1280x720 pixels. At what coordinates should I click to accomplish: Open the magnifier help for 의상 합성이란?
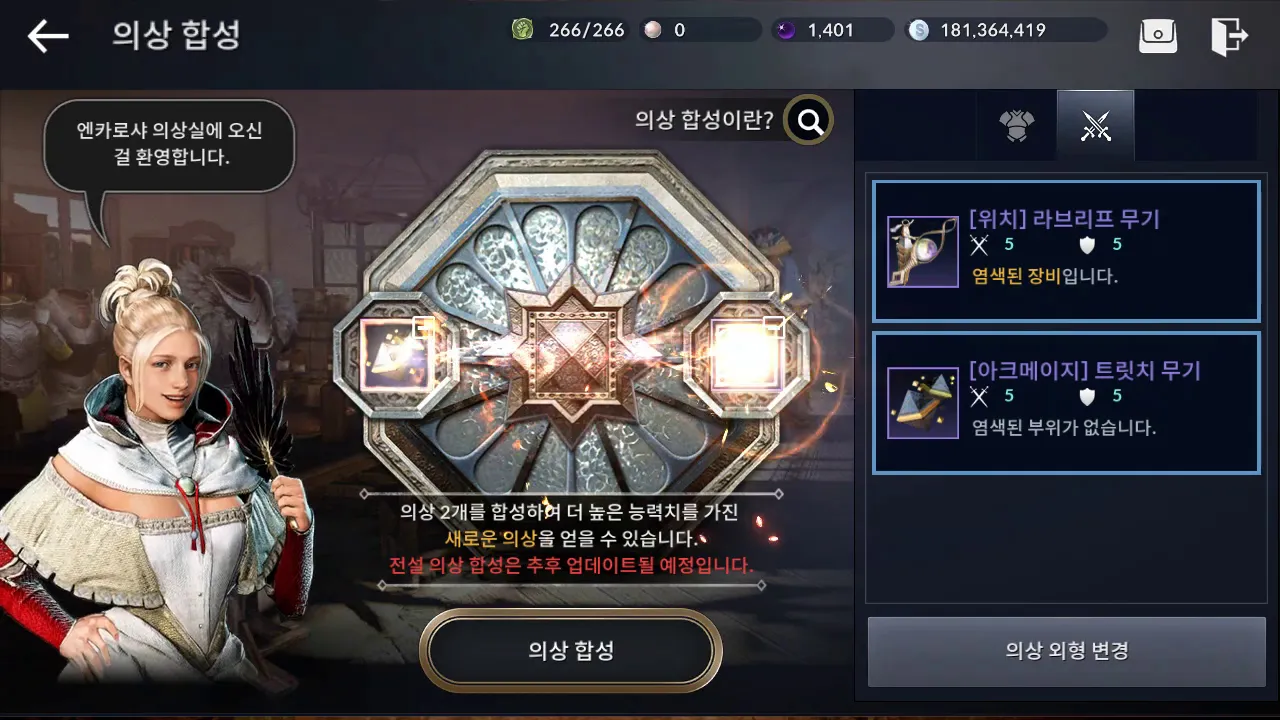point(809,121)
